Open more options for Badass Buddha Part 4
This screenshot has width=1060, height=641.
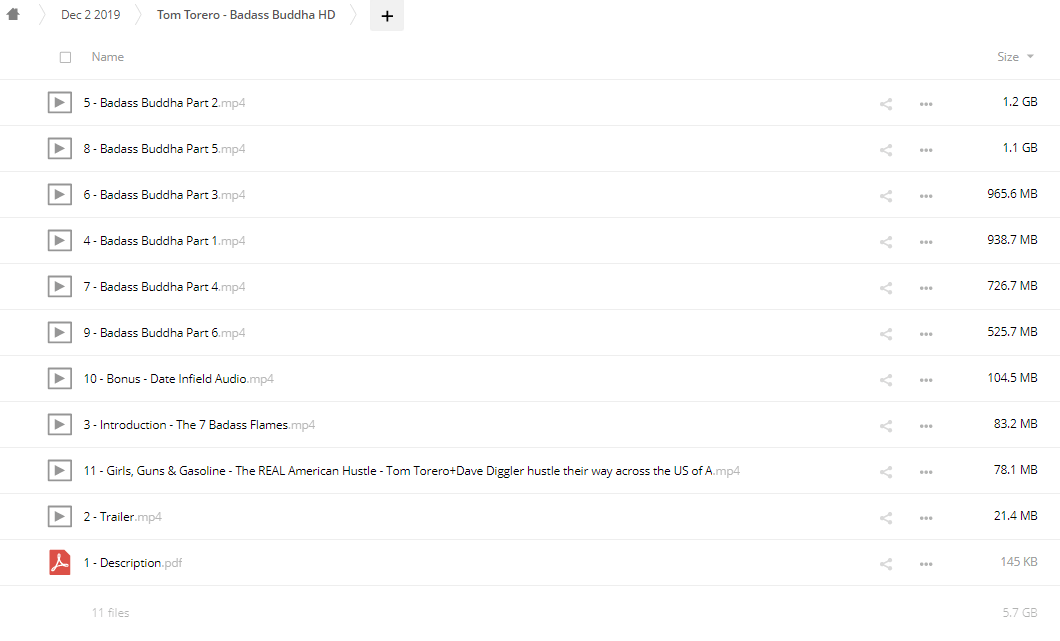pyautogui.click(x=926, y=288)
